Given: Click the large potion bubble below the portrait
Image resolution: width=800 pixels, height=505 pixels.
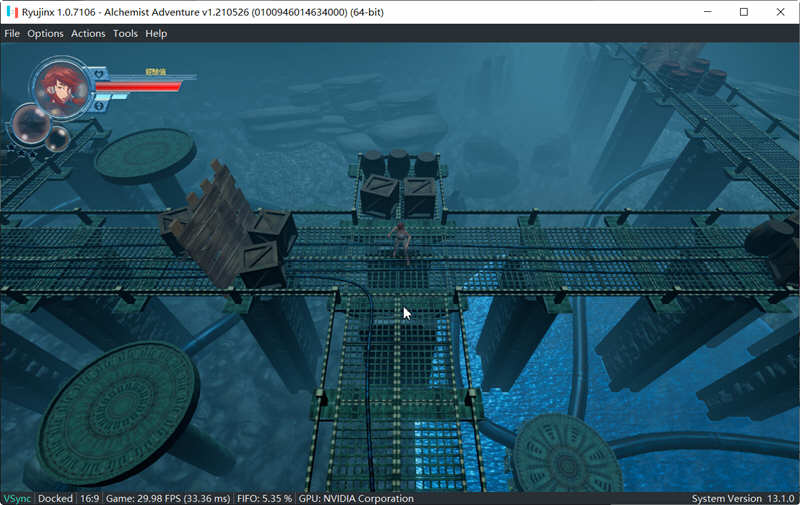Looking at the screenshot, I should tap(31, 124).
